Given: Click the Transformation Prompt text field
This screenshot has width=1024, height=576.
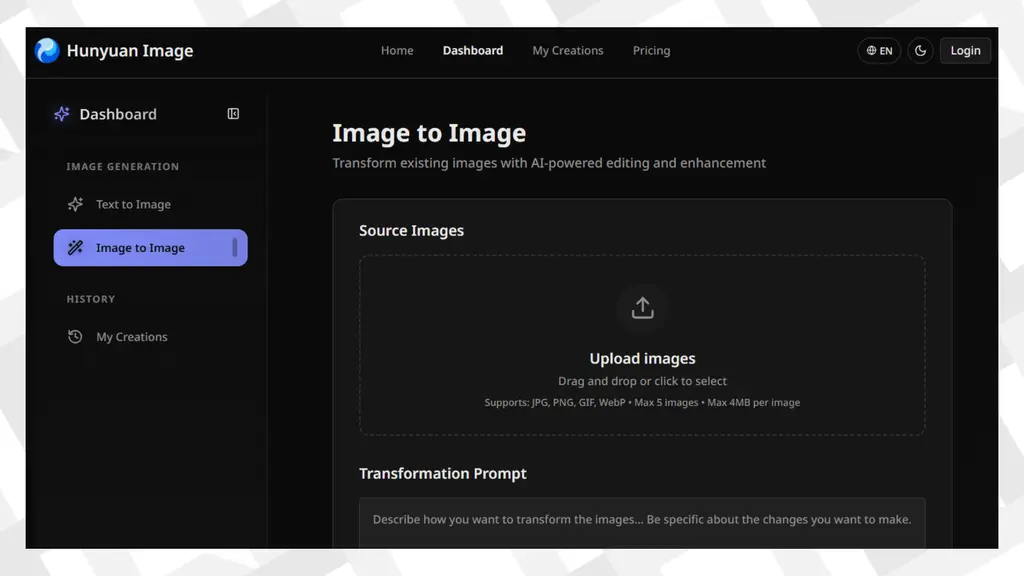Looking at the screenshot, I should pos(642,520).
